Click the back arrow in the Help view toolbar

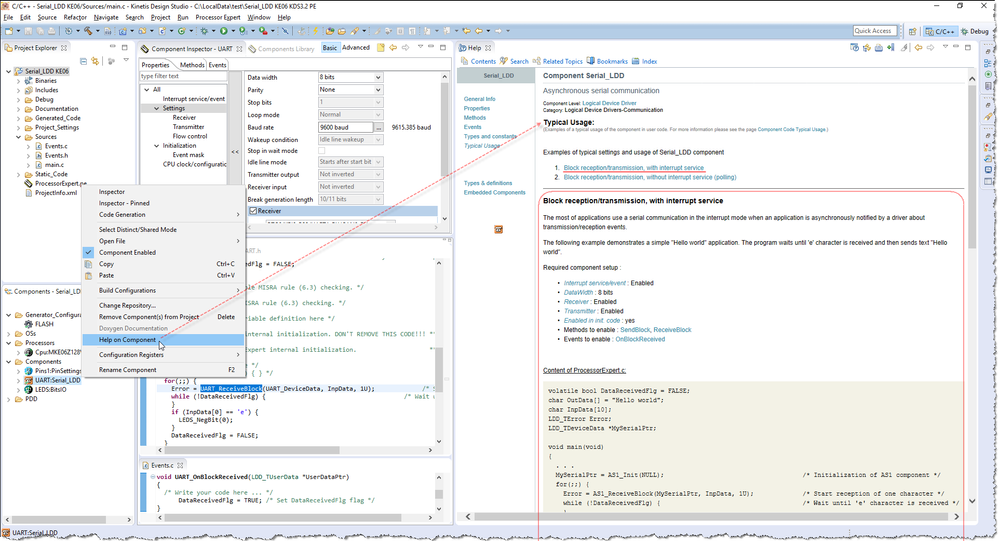(x=918, y=48)
